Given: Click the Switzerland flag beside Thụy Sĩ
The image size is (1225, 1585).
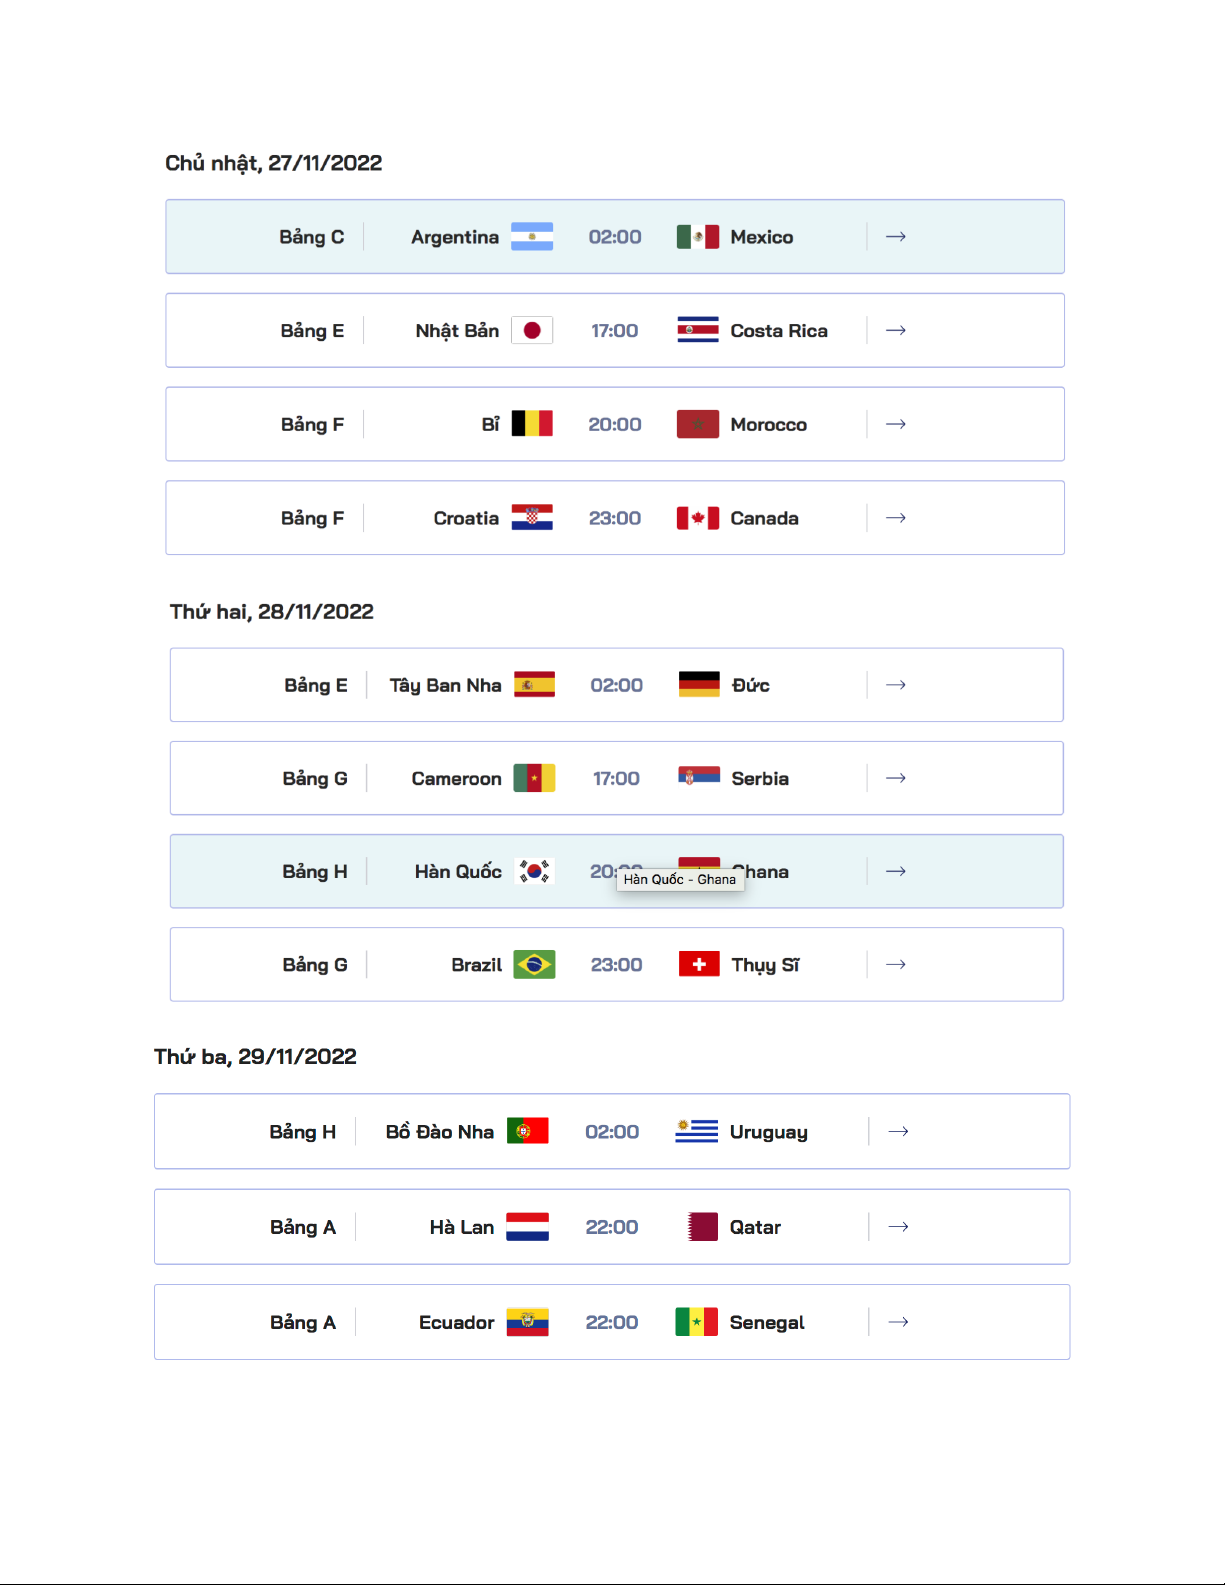Looking at the screenshot, I should coord(699,965).
